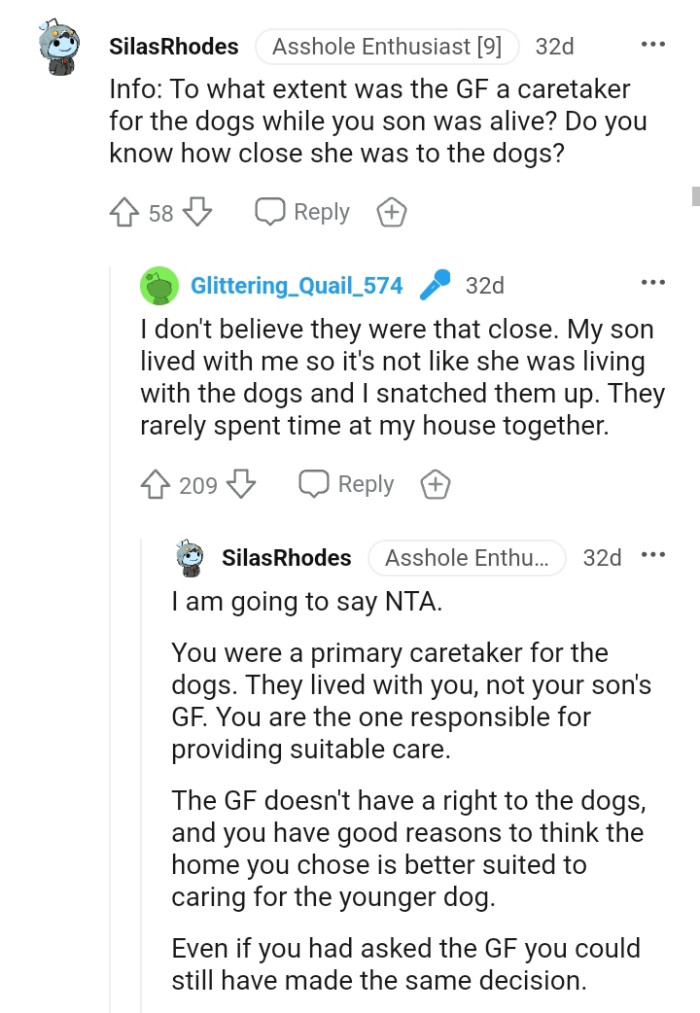This screenshot has width=700, height=1013.
Task: Collapse the thread using the nested reply line
Action: (x=141, y=780)
